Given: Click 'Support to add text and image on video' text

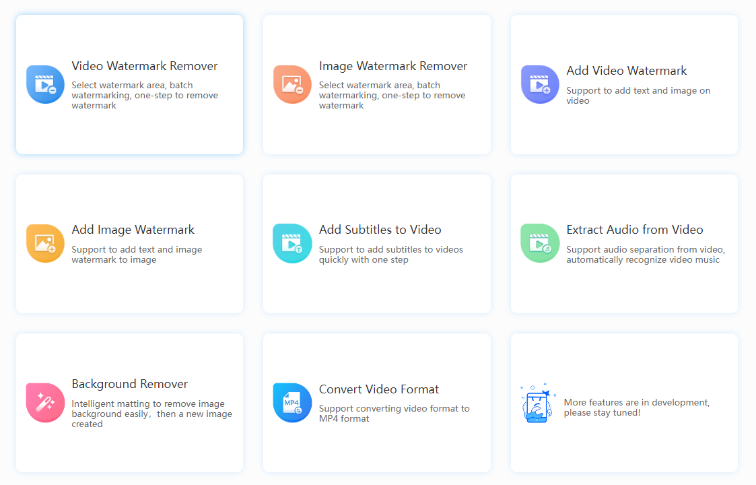Looking at the screenshot, I should (638, 95).
